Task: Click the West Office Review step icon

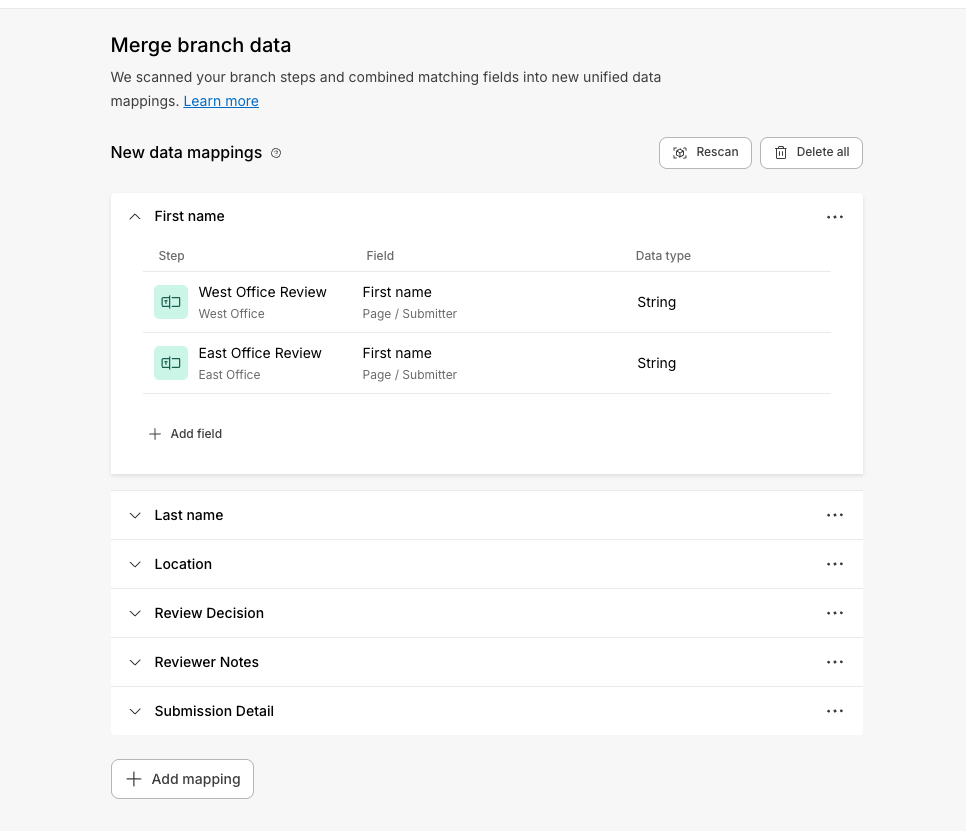Action: (x=171, y=302)
